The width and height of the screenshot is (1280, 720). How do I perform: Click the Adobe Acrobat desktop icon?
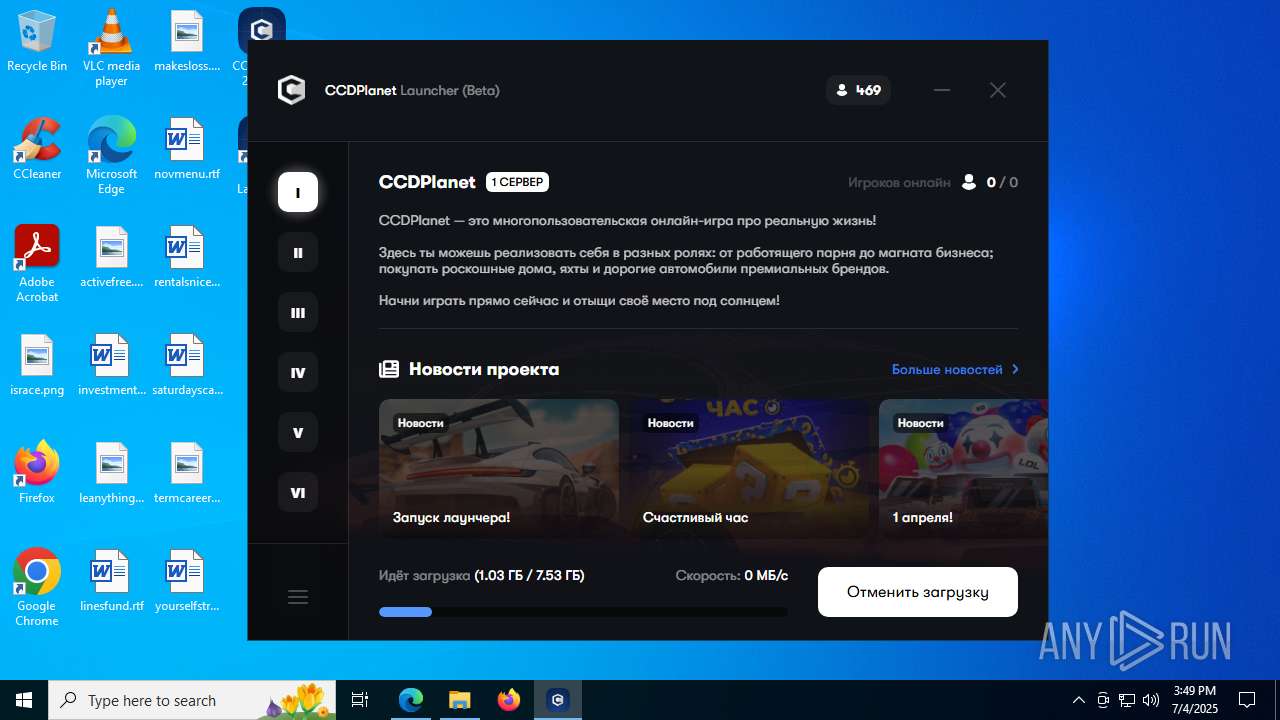point(37,264)
